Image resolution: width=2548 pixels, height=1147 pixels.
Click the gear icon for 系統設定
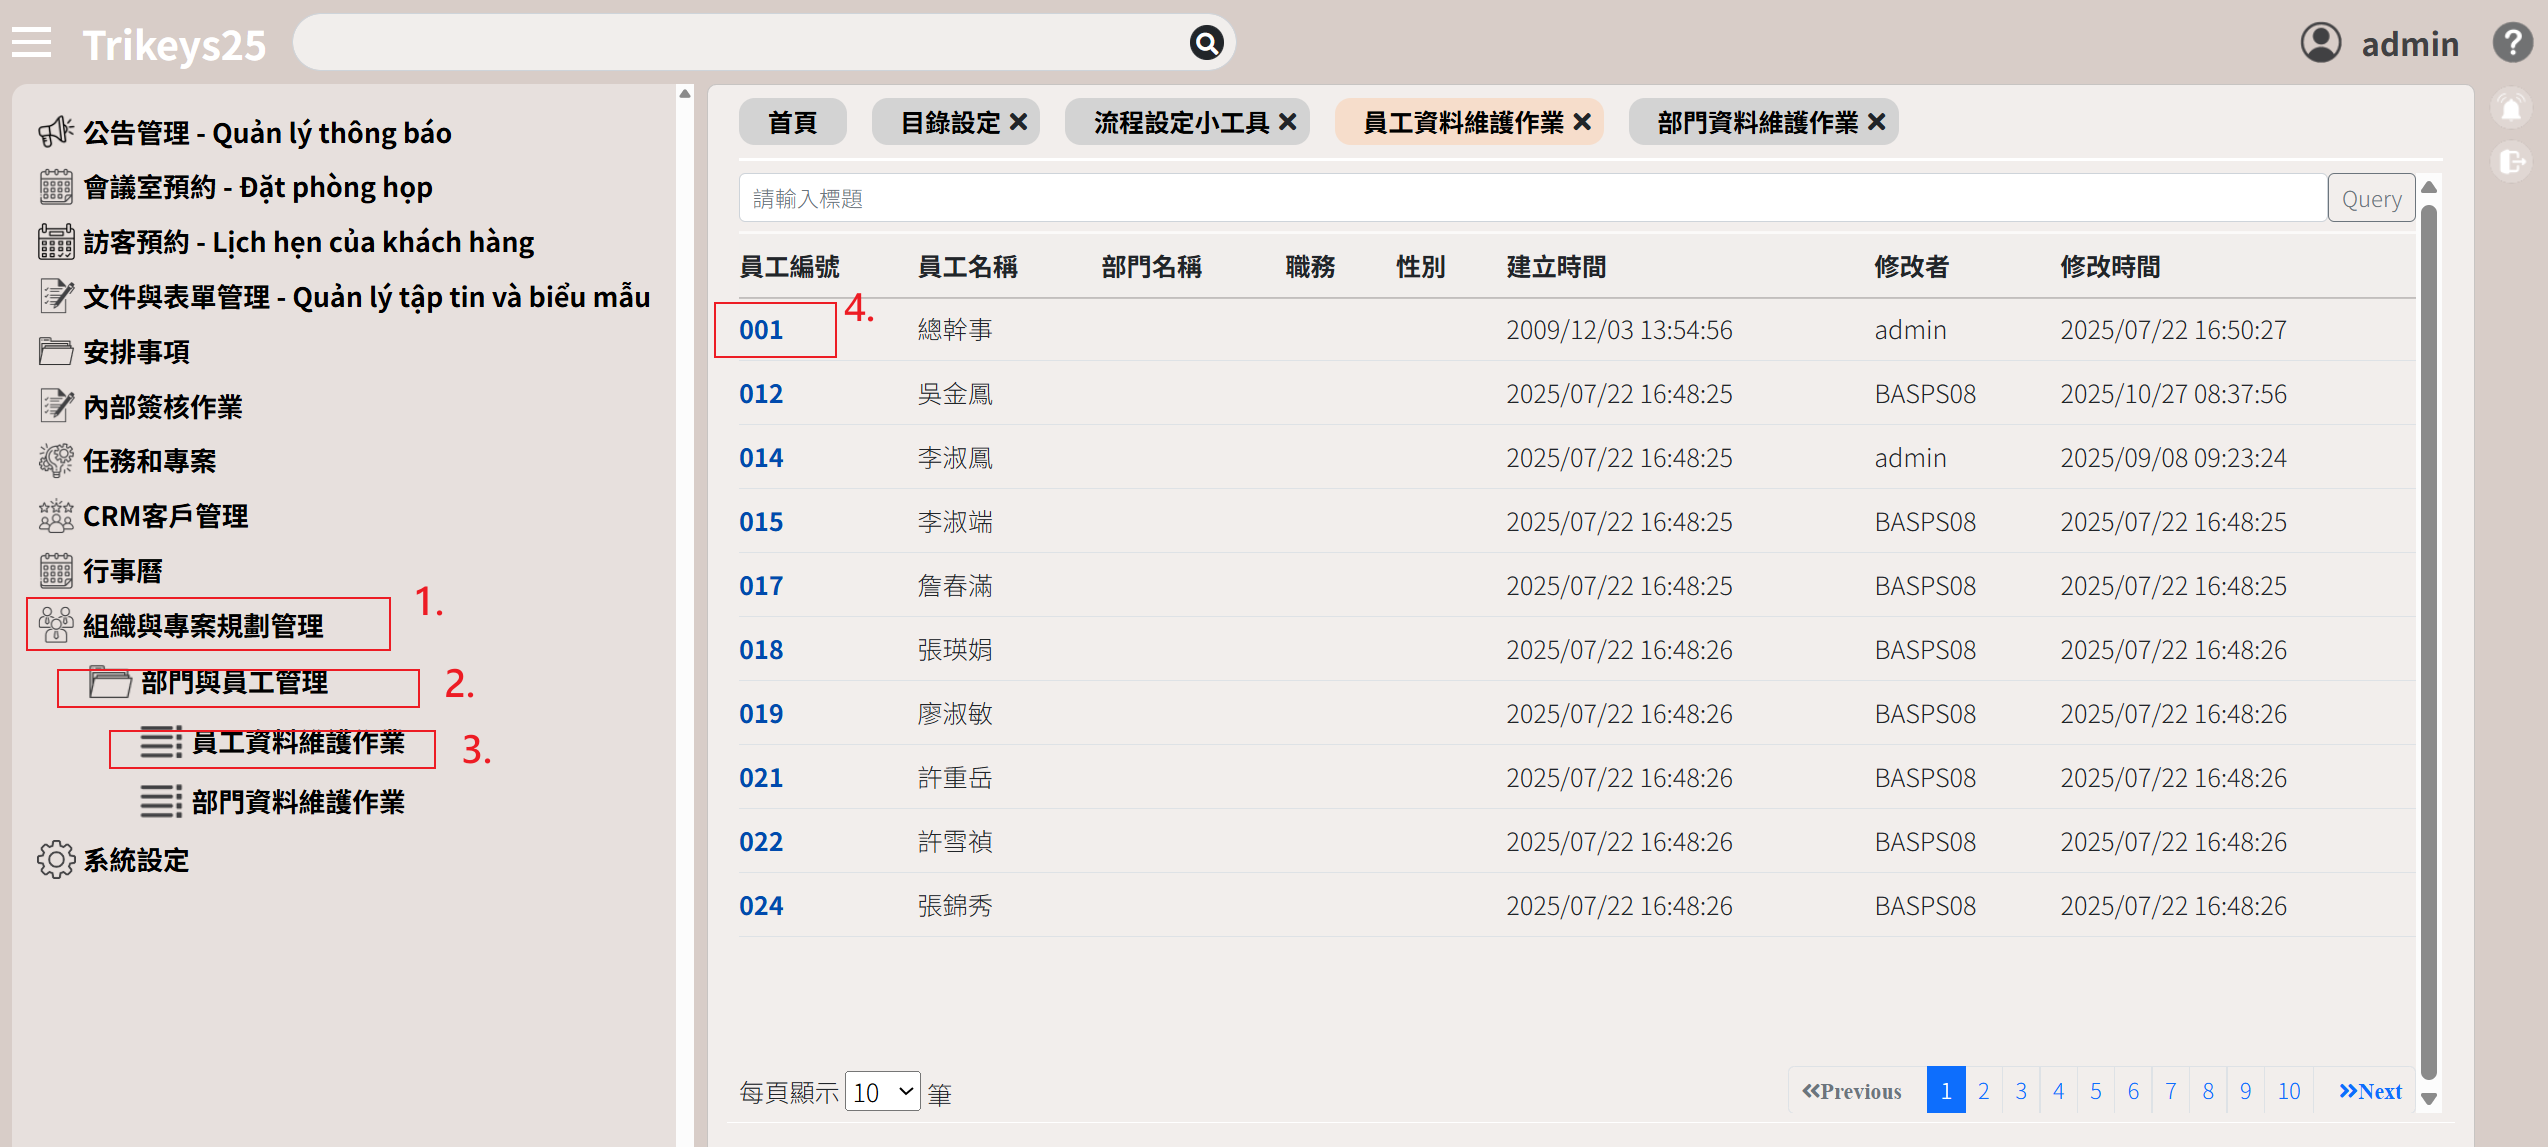56,860
